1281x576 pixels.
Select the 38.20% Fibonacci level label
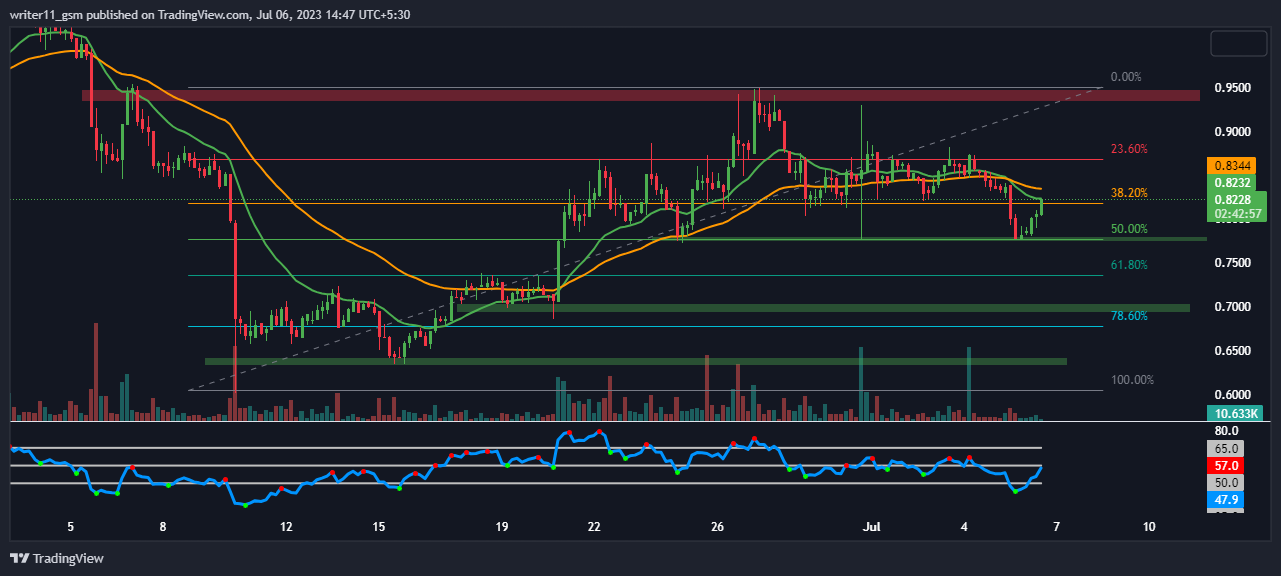coord(1129,193)
